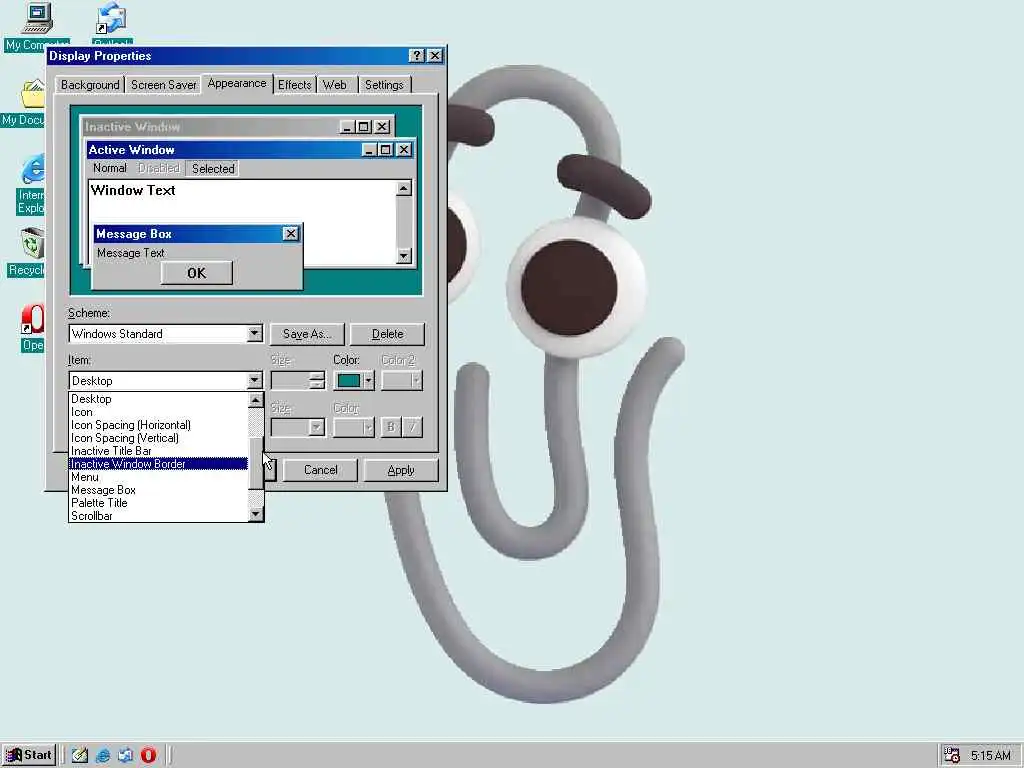
Task: Open the Effects tab
Action: coord(295,85)
